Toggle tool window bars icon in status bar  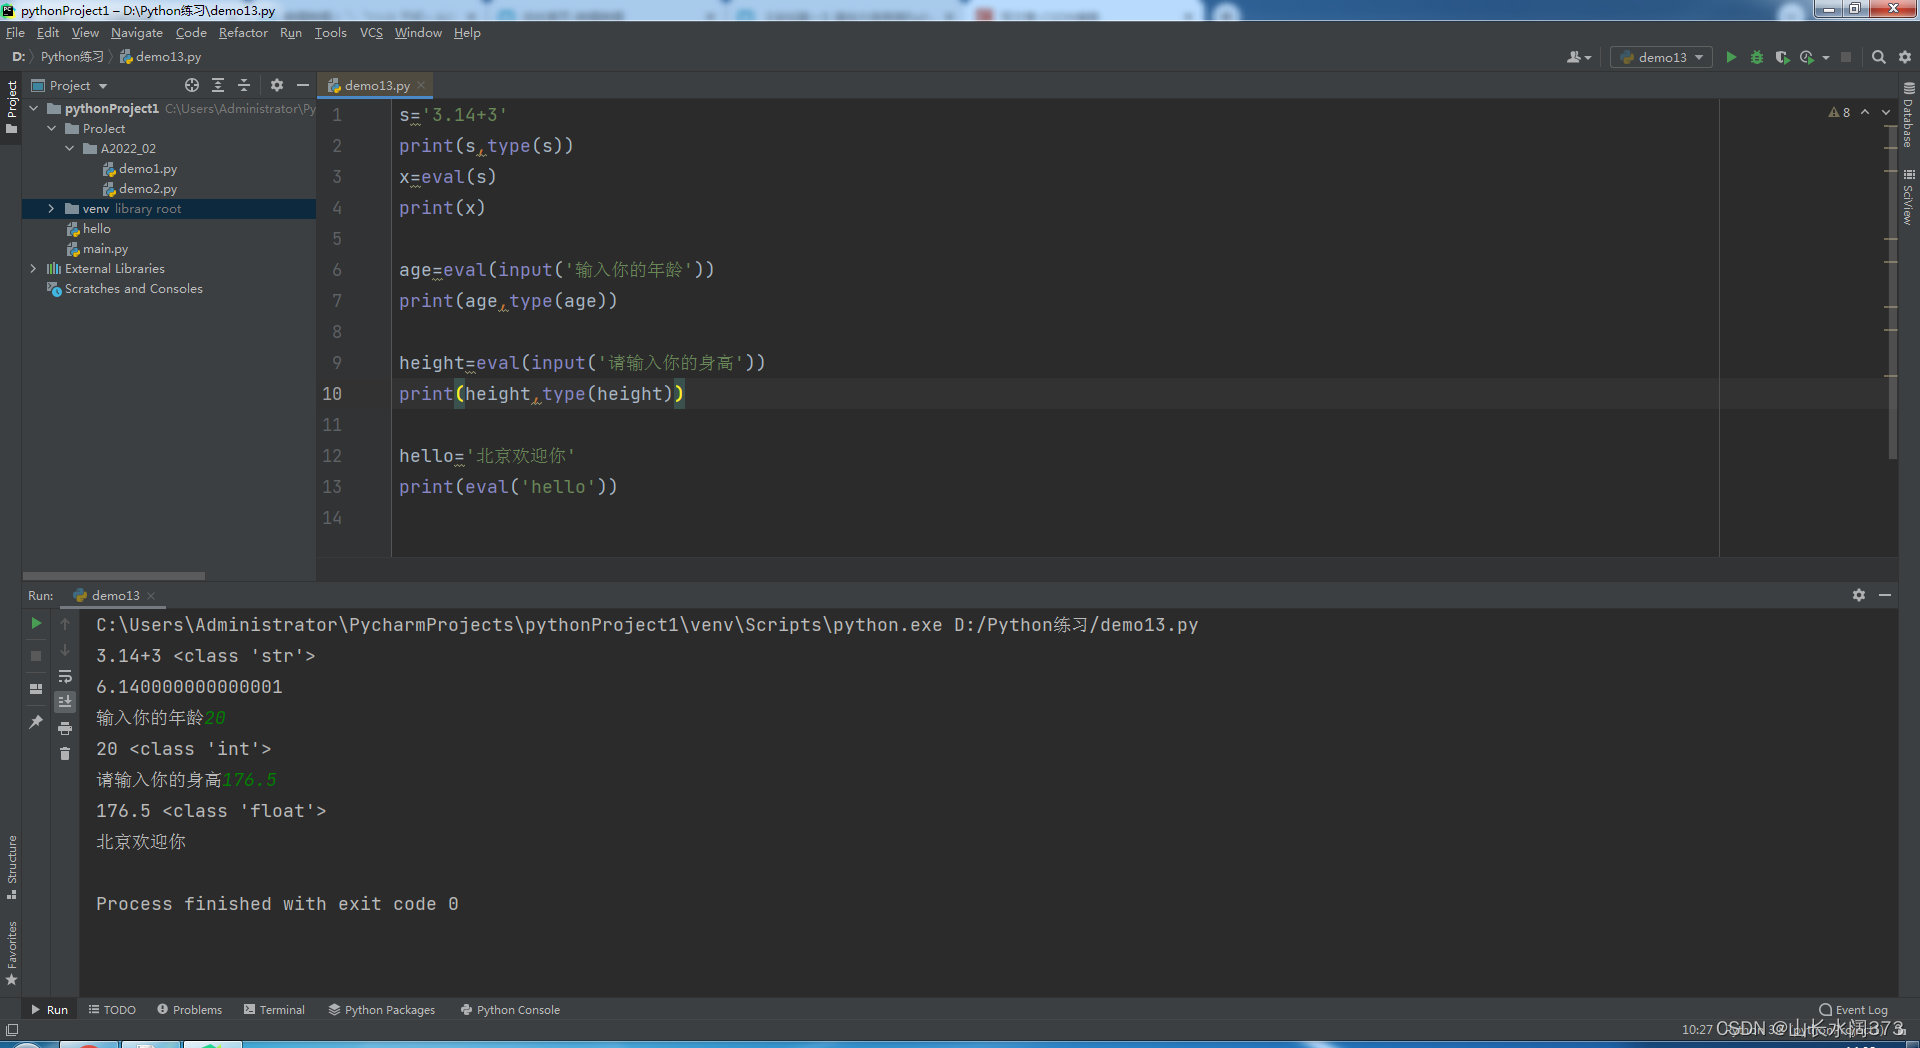[12, 1029]
